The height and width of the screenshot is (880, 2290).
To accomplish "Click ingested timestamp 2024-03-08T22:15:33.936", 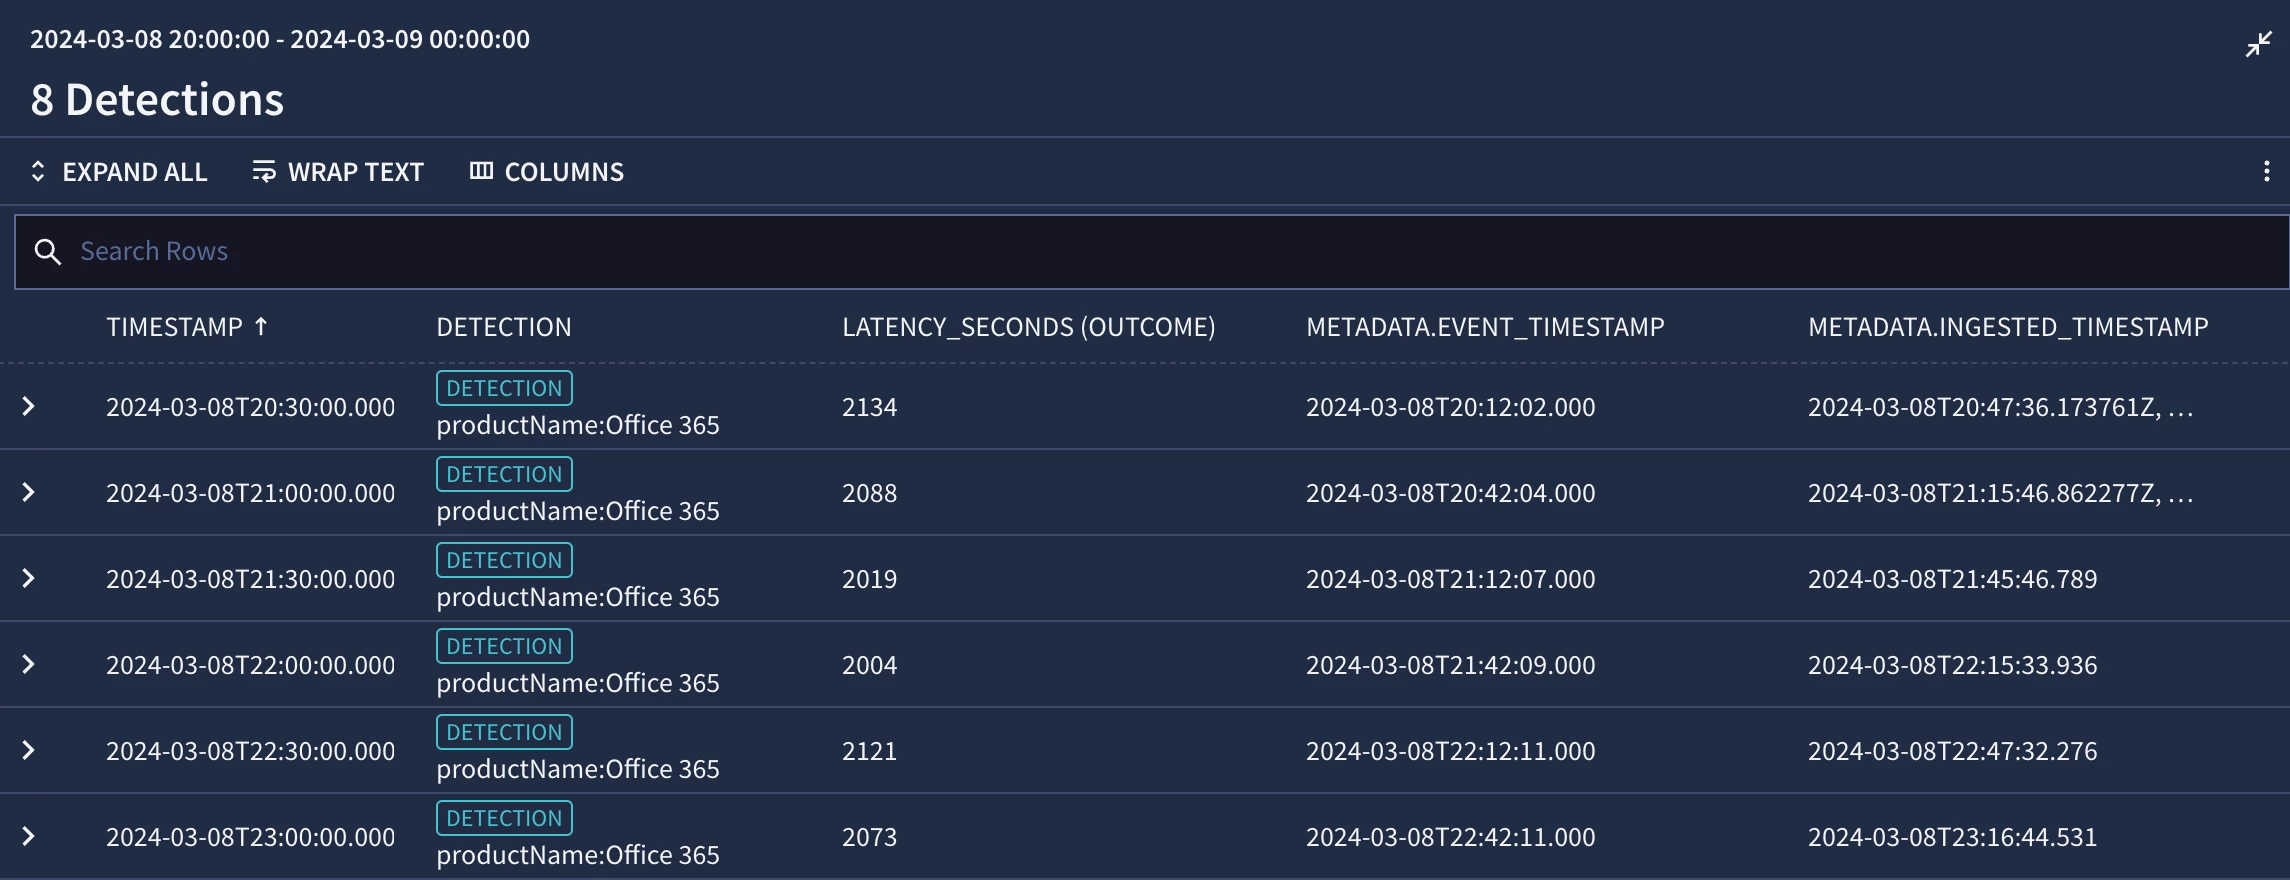I will tap(1952, 665).
